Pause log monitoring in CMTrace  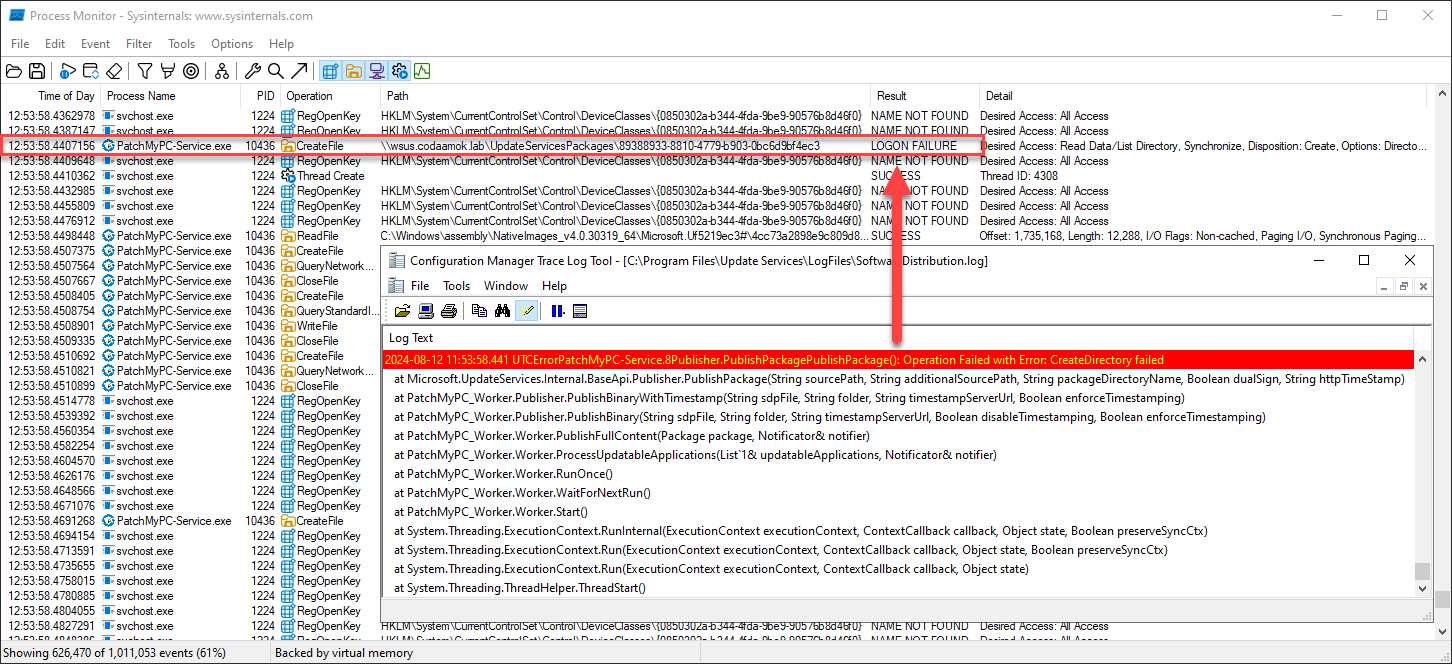click(557, 311)
